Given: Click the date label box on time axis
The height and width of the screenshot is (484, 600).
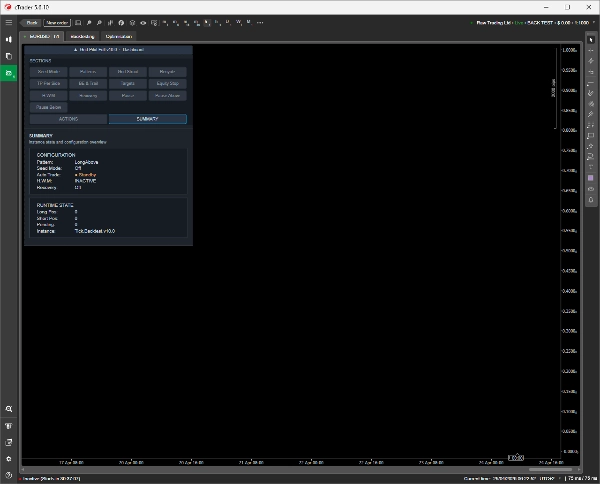Looking at the screenshot, I should point(516,458).
